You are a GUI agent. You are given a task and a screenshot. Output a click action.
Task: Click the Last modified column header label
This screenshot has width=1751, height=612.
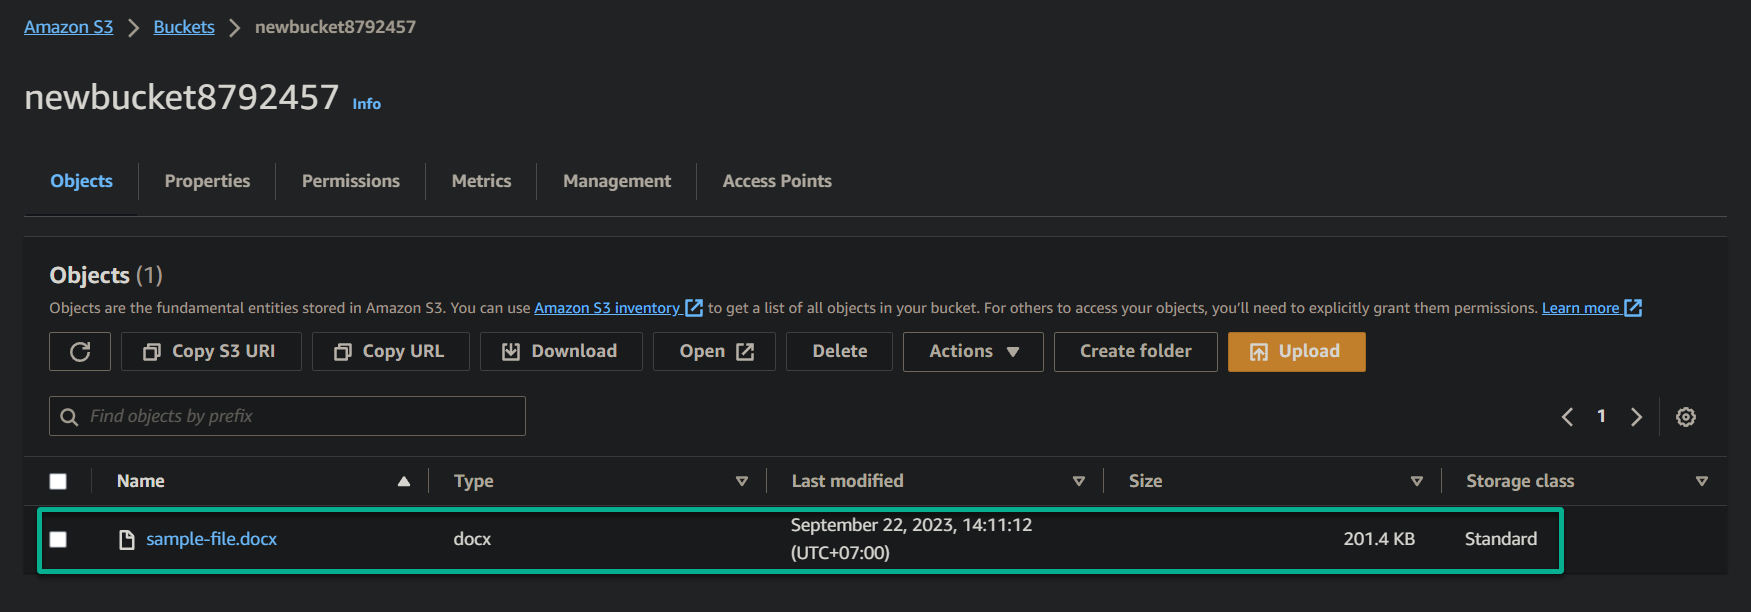847,481
